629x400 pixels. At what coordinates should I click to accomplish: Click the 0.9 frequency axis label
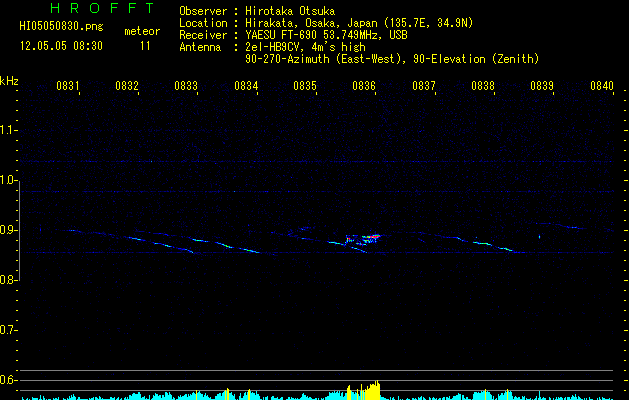(x=8, y=230)
